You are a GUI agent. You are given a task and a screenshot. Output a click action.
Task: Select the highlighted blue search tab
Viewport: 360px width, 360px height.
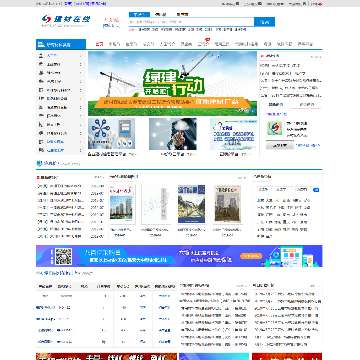139,15
